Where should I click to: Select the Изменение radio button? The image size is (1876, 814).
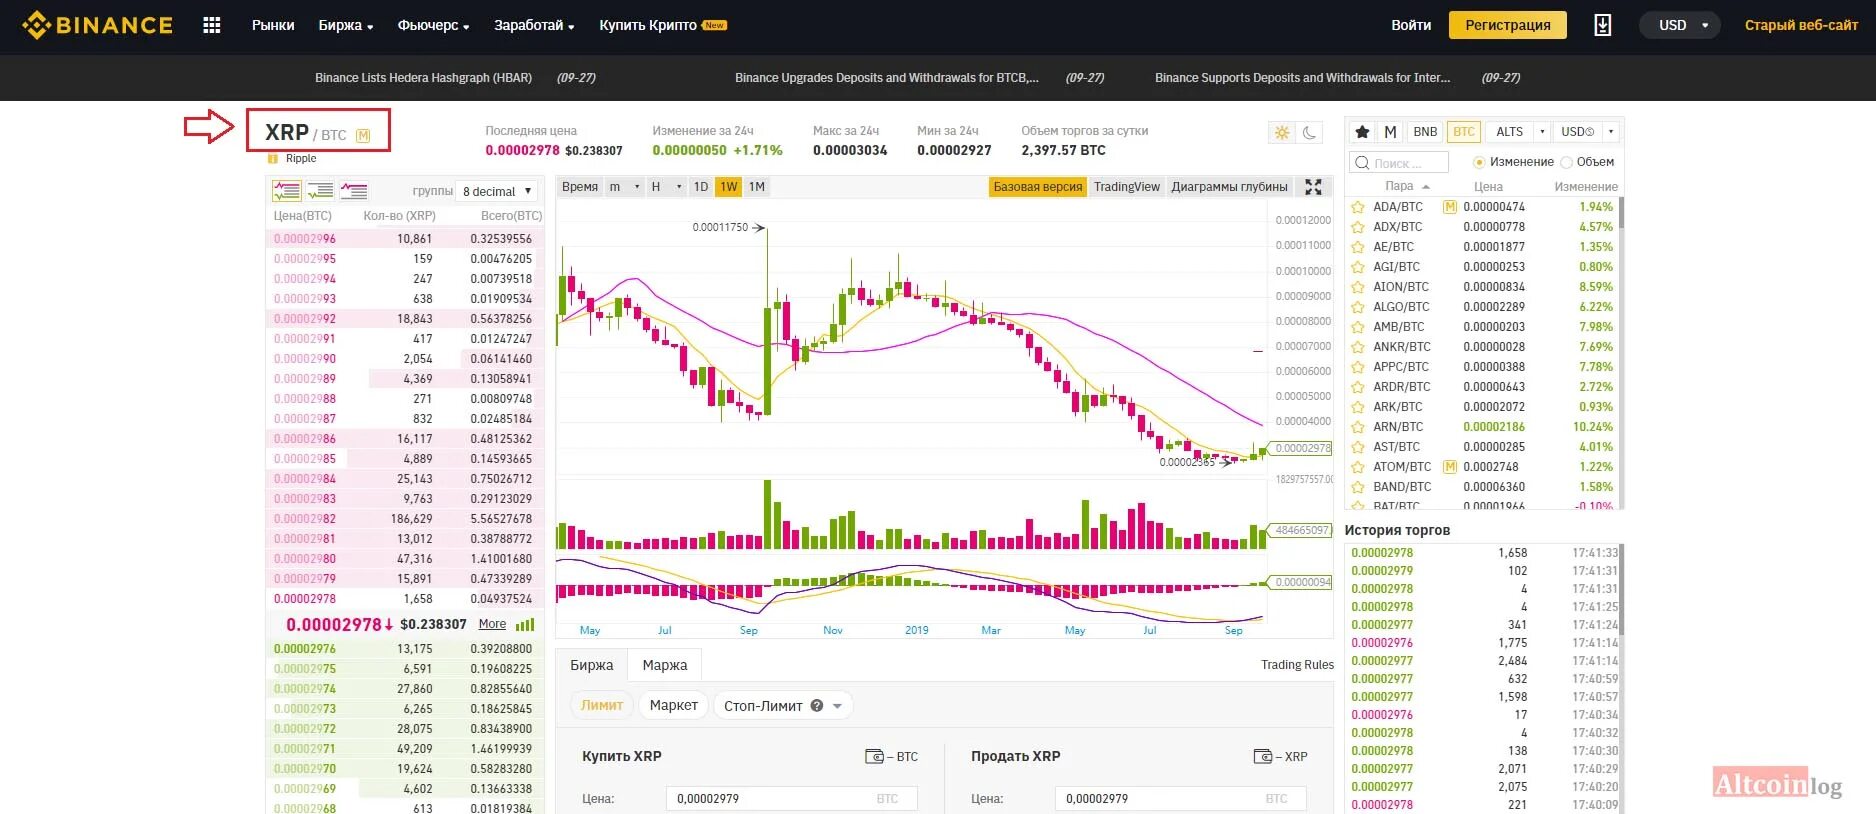[x=1479, y=162]
